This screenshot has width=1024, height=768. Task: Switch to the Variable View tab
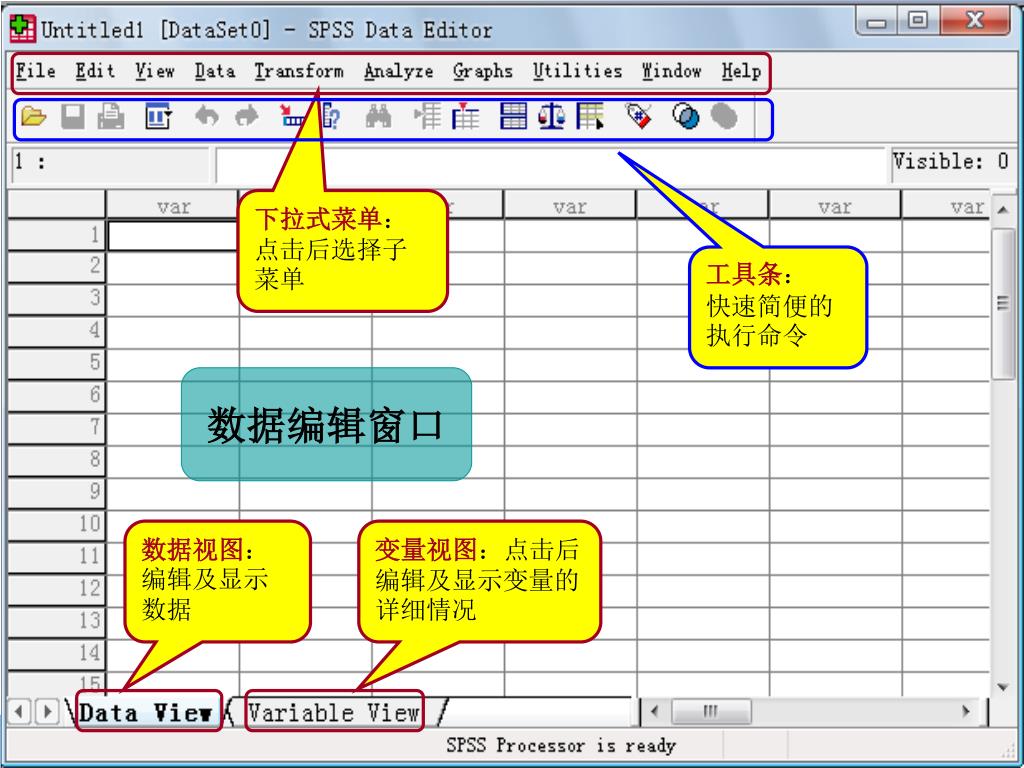point(334,712)
